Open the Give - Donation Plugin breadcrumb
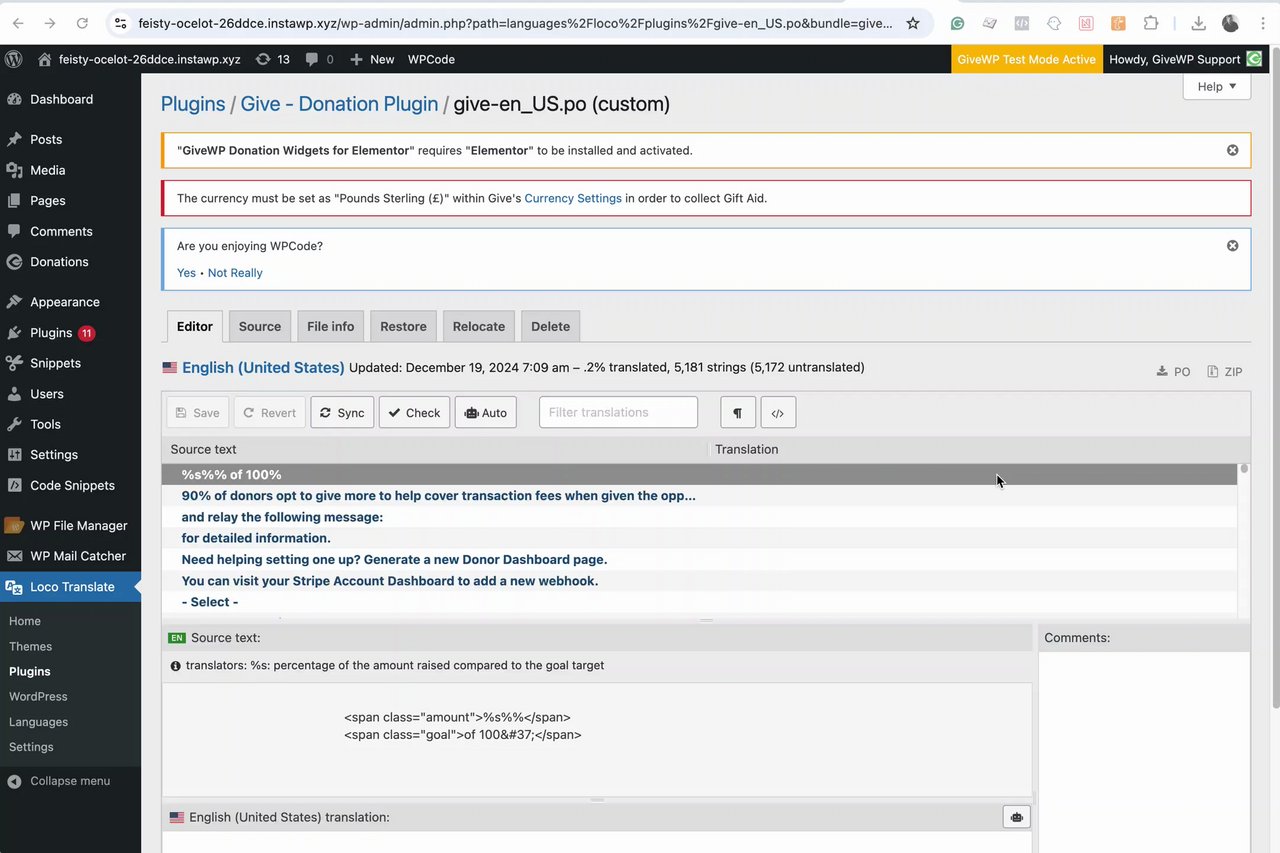Image resolution: width=1280 pixels, height=853 pixels. (x=339, y=104)
